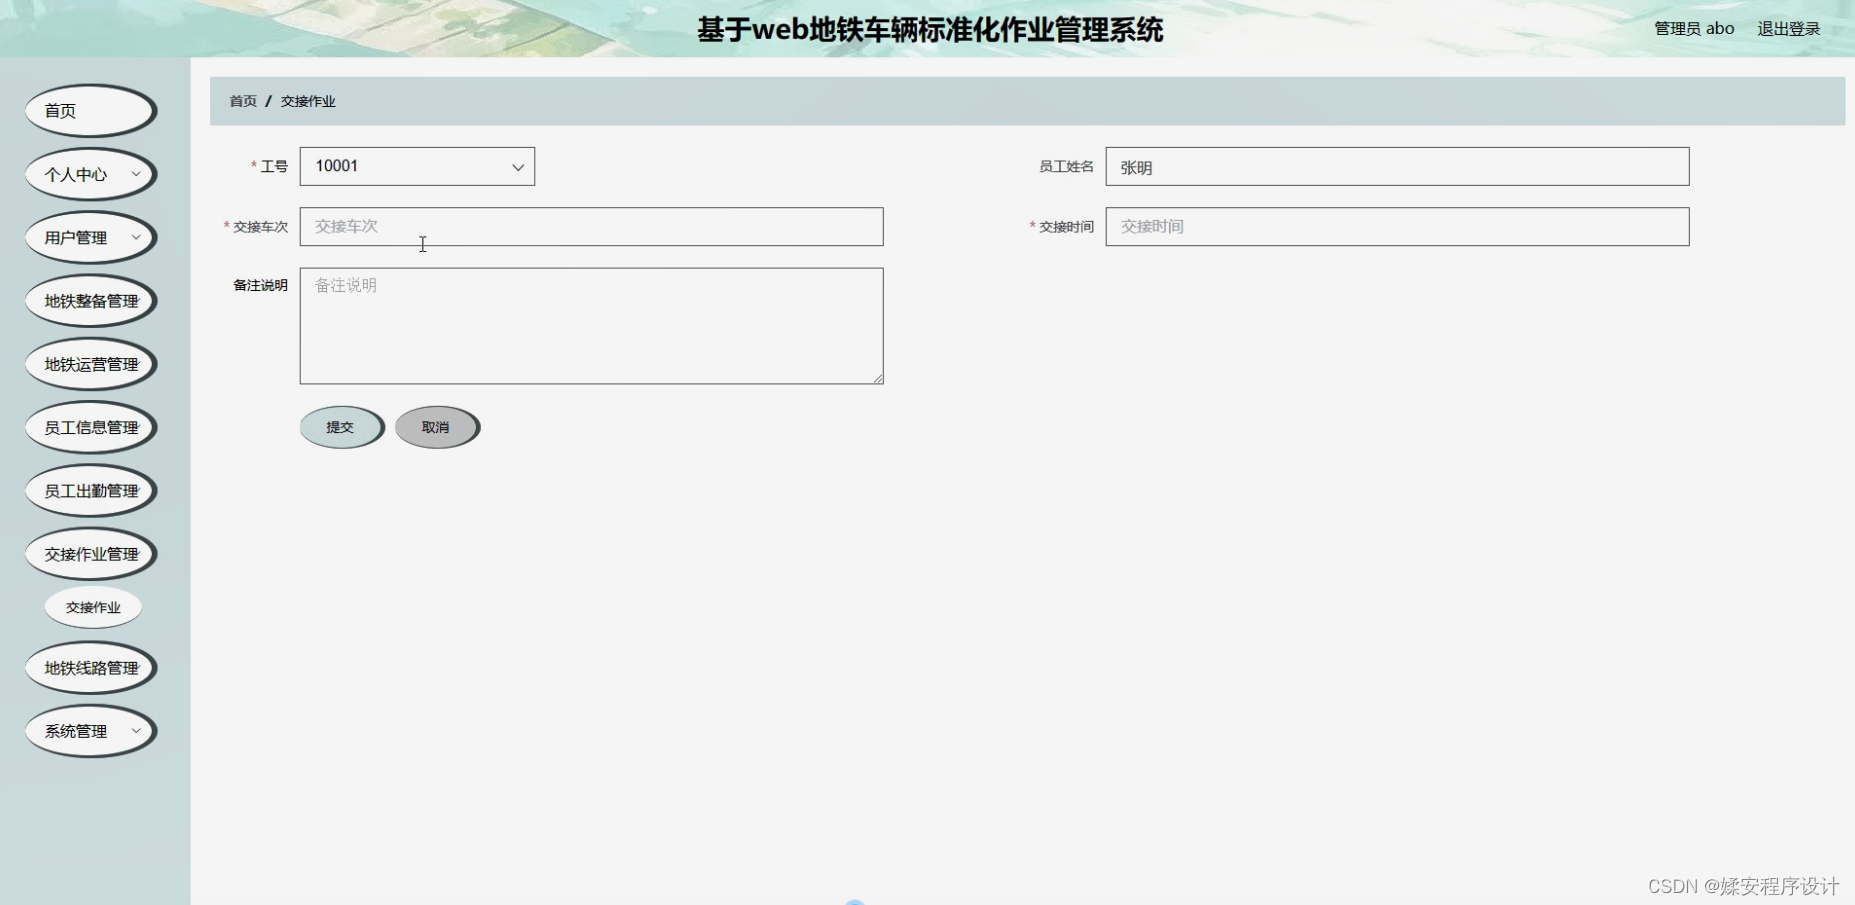The width and height of the screenshot is (1855, 905).
Task: Open 交接作业管理 in the sidebar
Action: (x=91, y=553)
